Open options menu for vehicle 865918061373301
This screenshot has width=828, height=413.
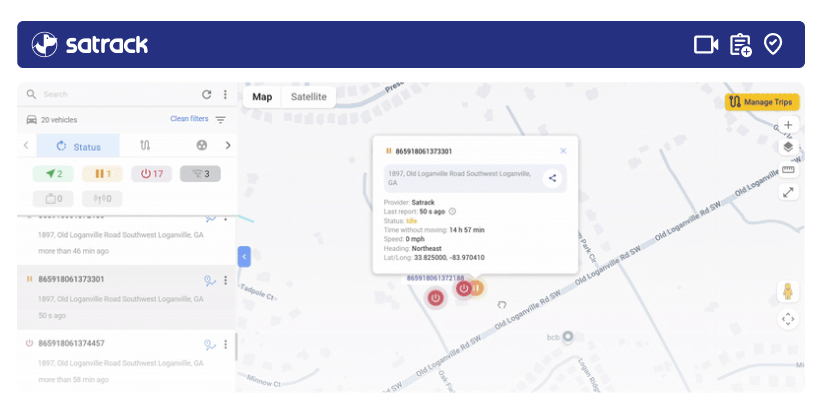[225, 281]
